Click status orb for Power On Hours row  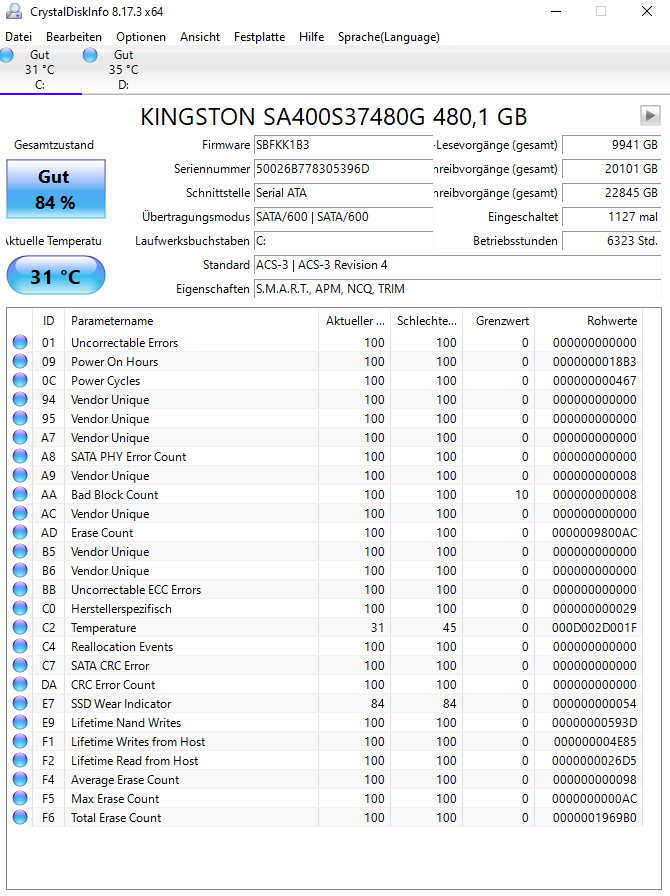pos(20,361)
